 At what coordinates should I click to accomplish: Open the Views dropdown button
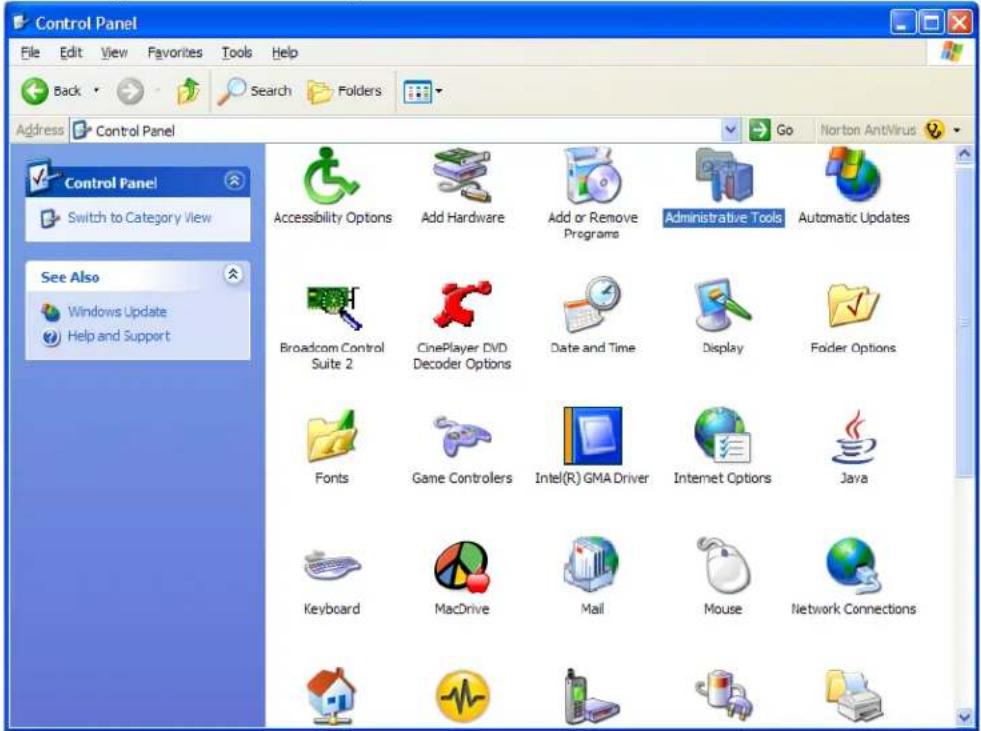[x=423, y=92]
